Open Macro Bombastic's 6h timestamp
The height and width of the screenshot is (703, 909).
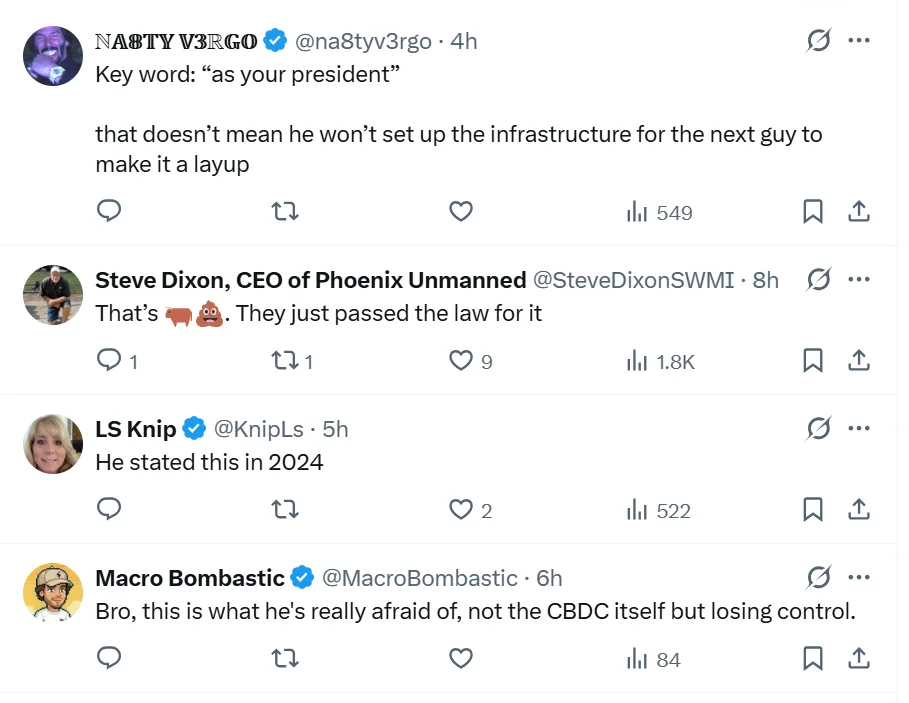[x=550, y=578]
